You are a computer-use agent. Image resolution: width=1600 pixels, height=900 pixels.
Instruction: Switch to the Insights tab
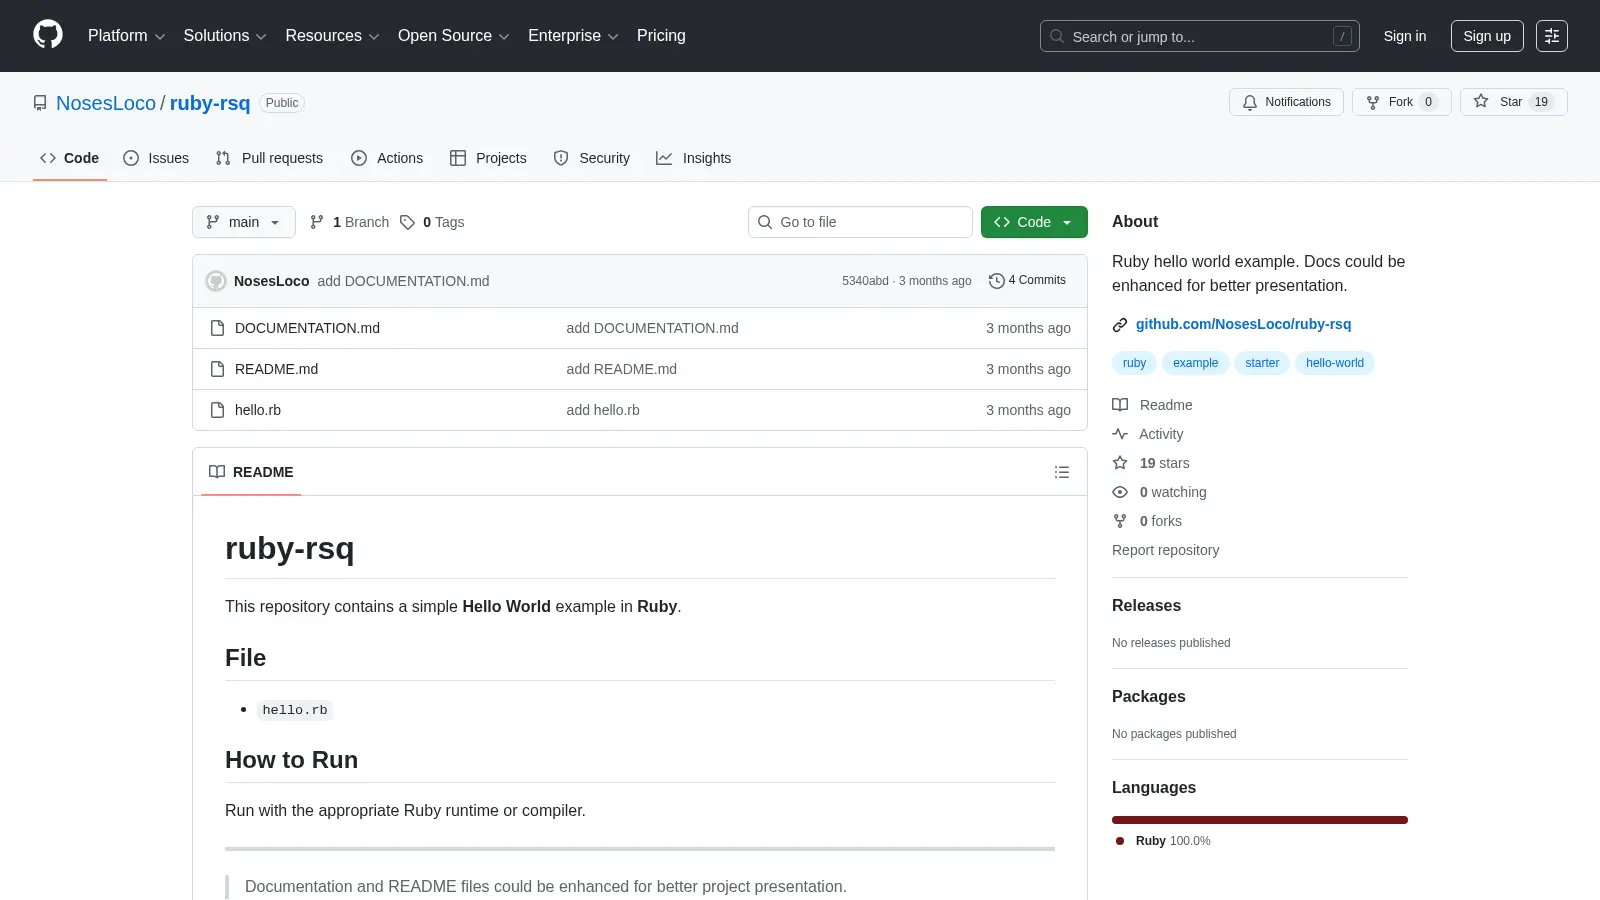pos(694,158)
